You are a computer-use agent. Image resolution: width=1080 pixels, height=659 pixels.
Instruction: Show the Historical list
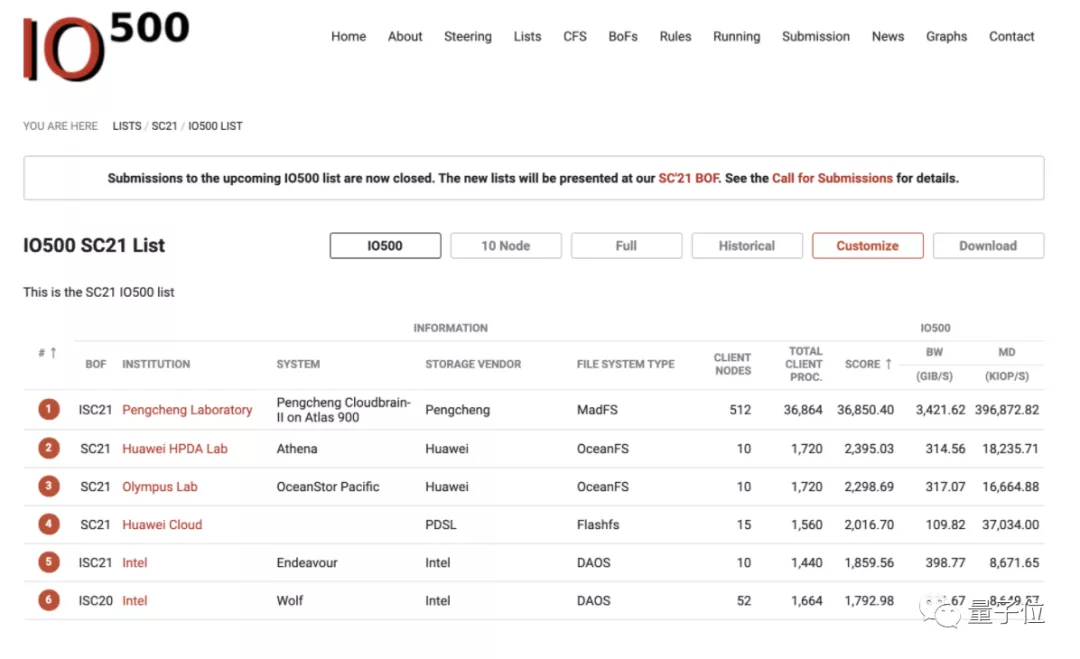pos(746,246)
